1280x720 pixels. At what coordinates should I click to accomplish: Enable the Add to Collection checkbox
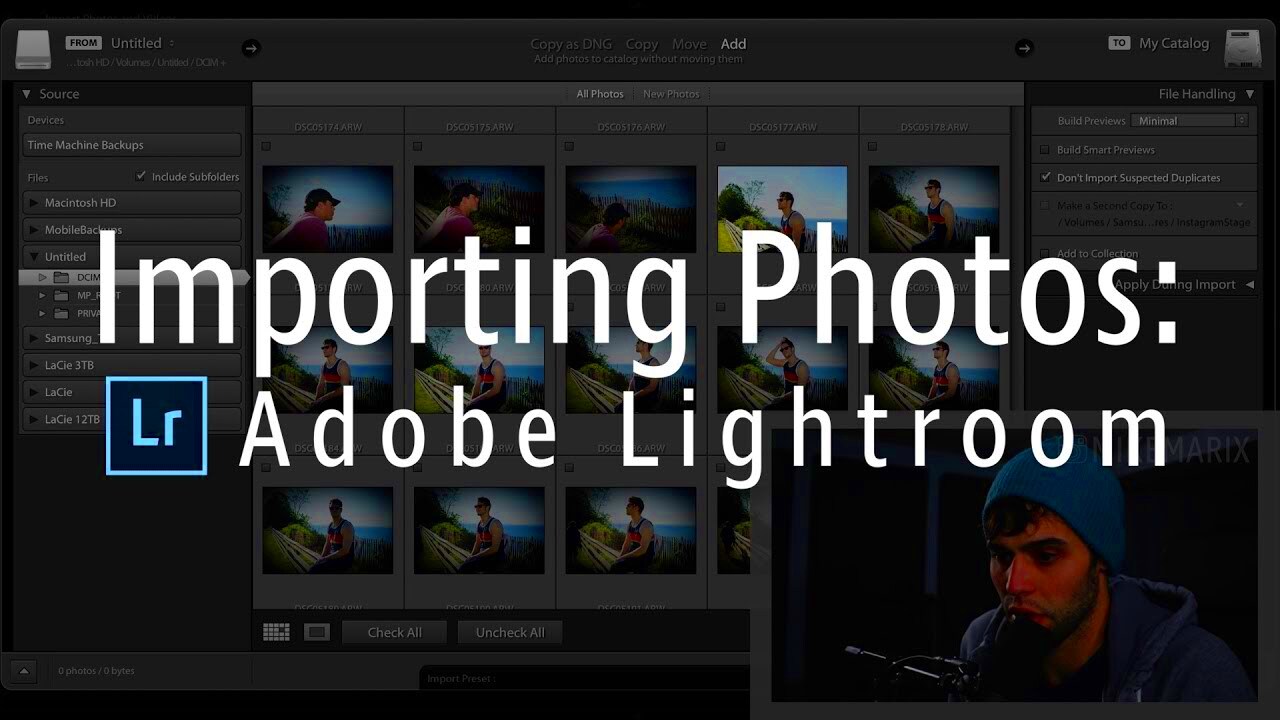[1046, 254]
